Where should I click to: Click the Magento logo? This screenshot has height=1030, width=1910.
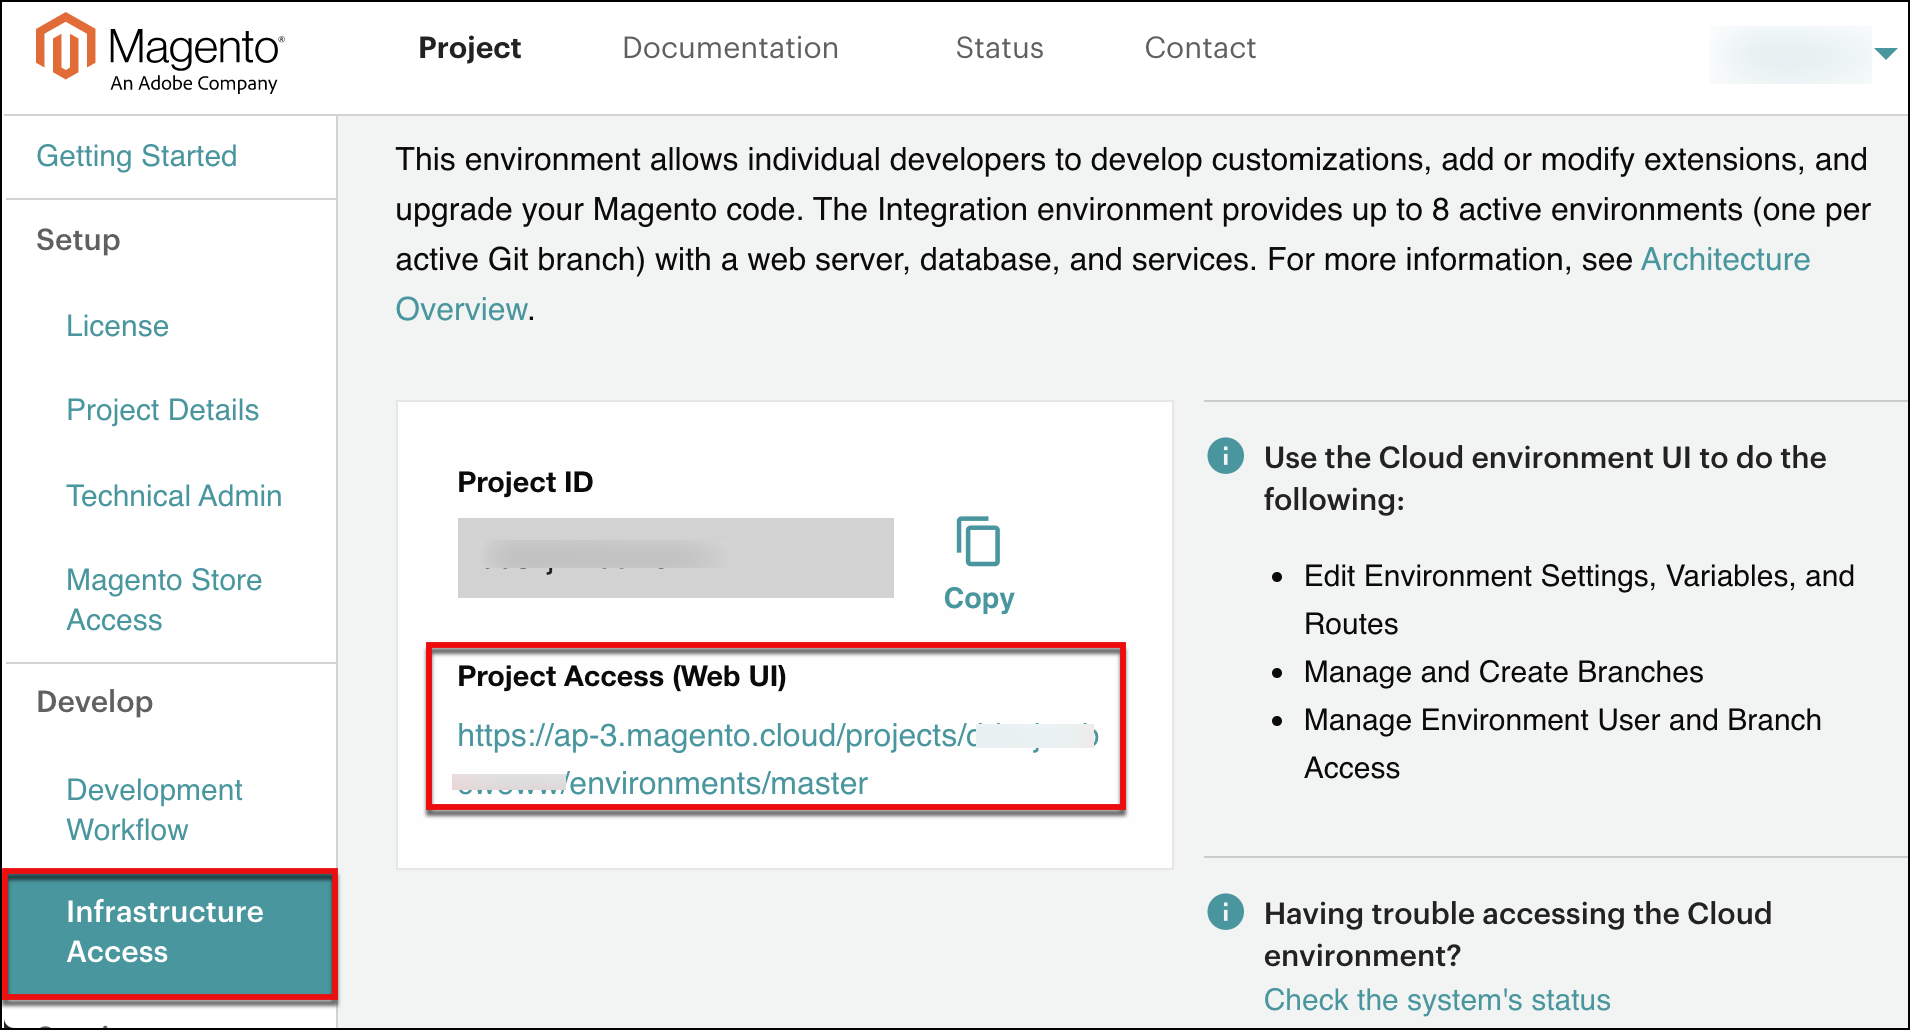pos(160,53)
